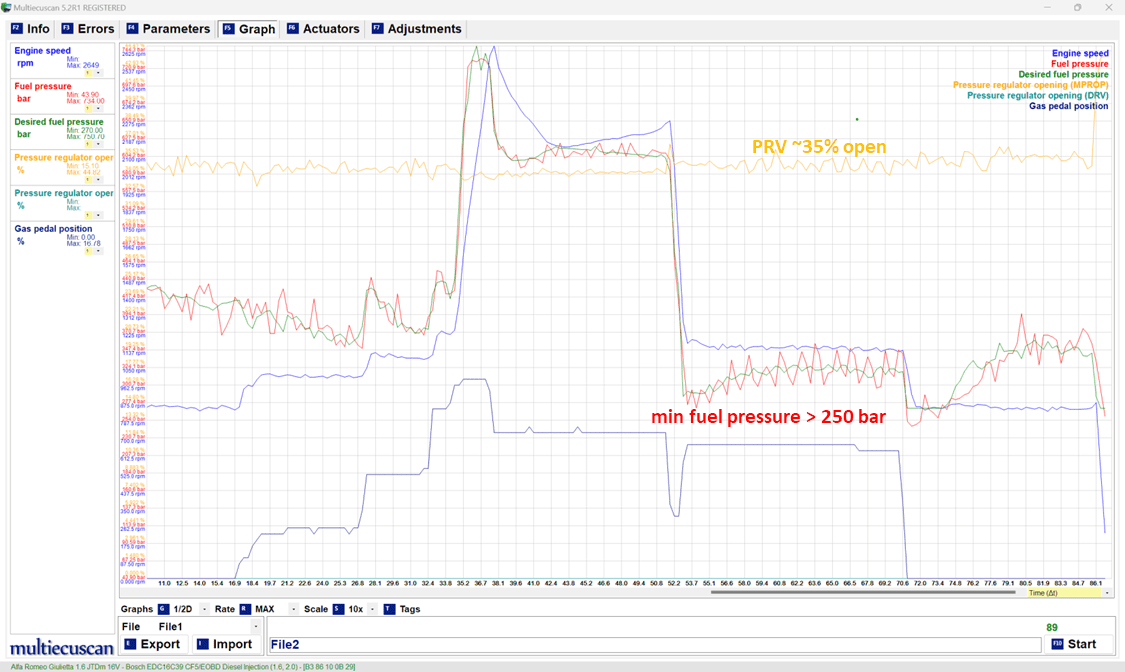
Task: Open the Info tab
Action: 30,29
